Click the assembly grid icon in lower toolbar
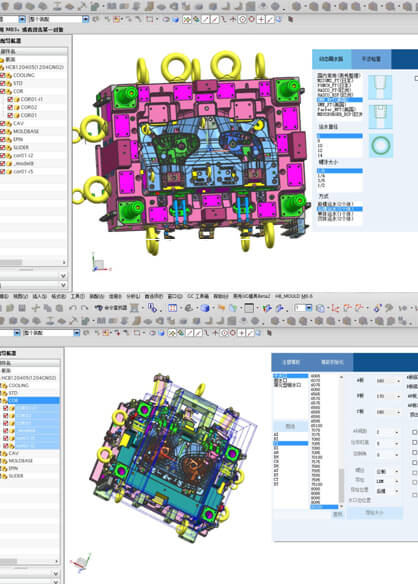This screenshot has width=418, height=584. (x=172, y=308)
